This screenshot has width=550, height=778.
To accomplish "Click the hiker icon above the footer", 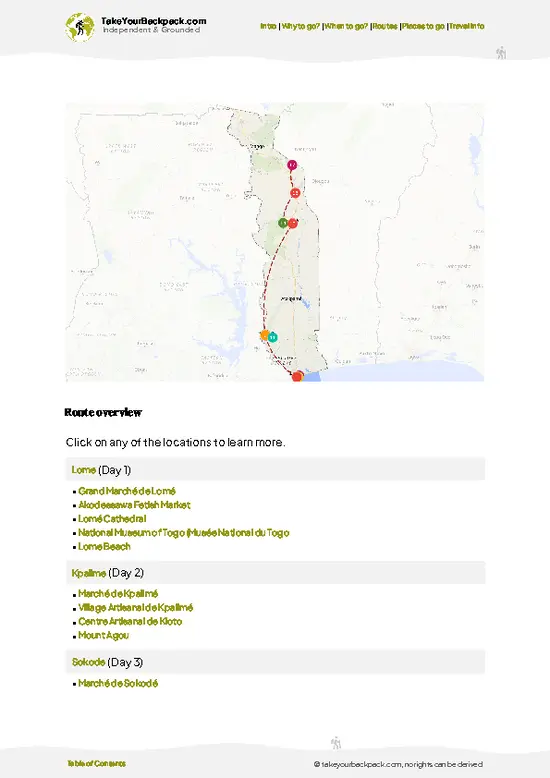I will [x=336, y=743].
